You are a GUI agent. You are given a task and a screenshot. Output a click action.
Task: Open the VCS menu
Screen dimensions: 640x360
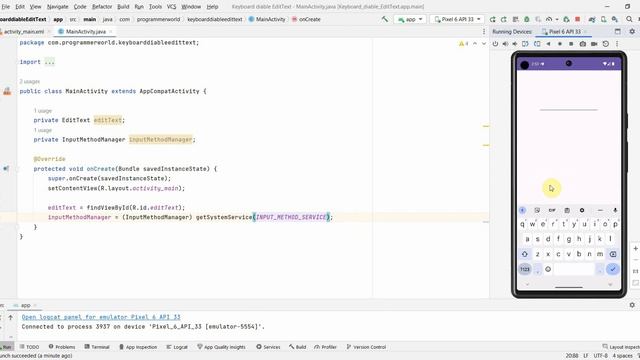[171, 7]
